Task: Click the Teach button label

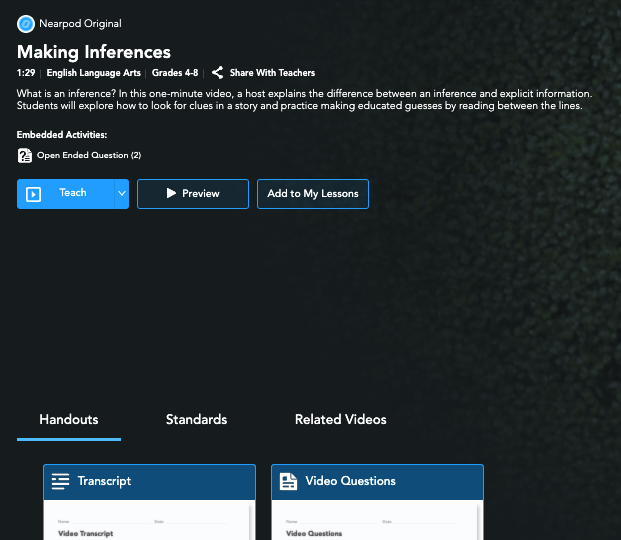Action: tap(73, 193)
